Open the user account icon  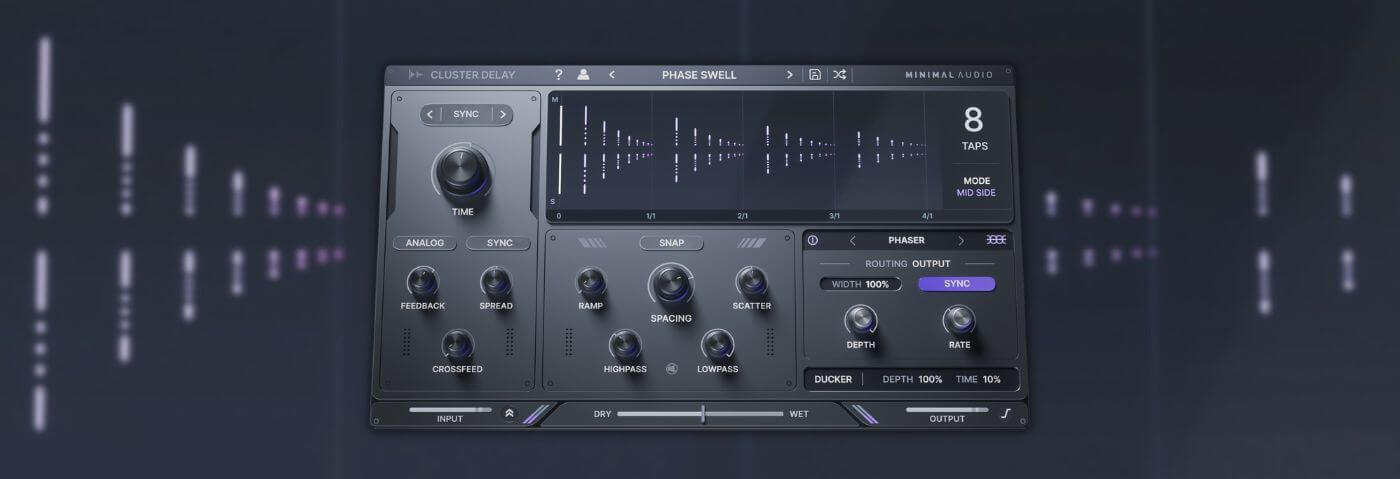(583, 75)
